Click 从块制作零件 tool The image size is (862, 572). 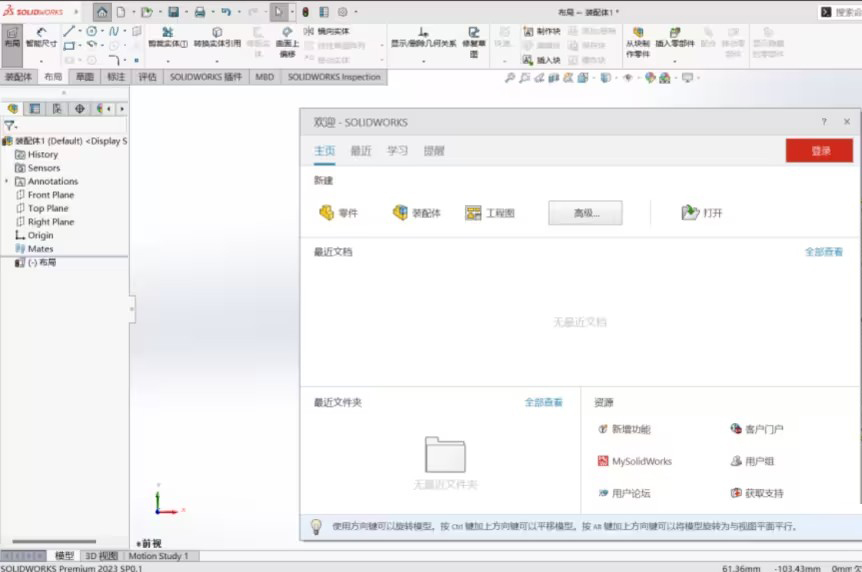click(x=638, y=42)
